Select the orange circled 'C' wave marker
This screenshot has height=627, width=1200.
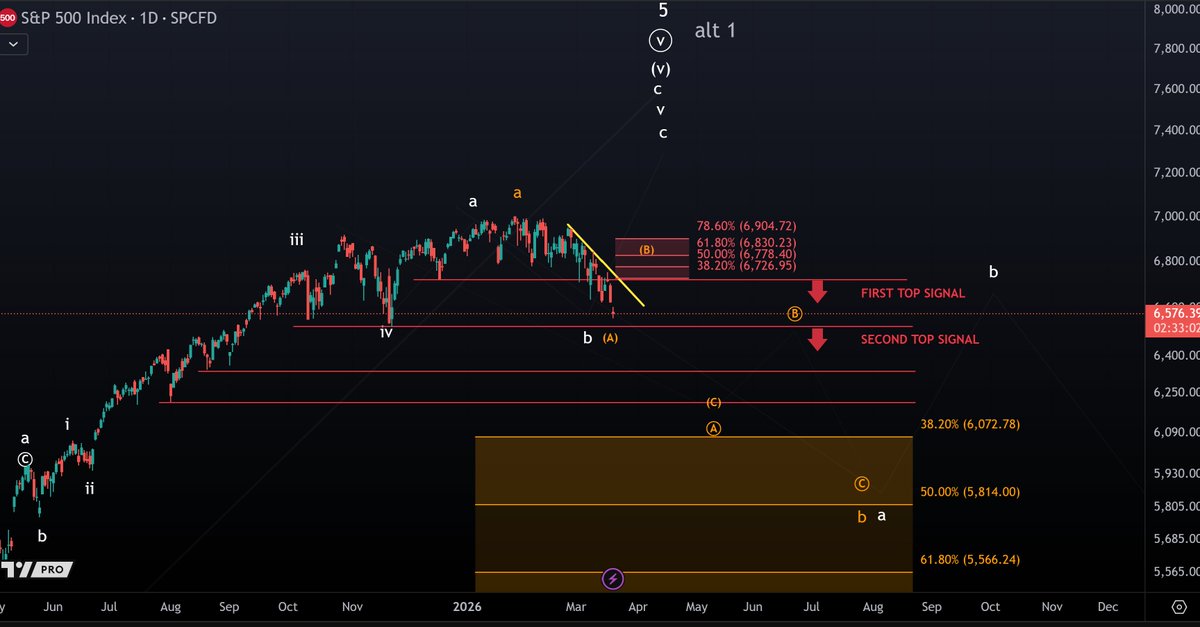coord(862,484)
